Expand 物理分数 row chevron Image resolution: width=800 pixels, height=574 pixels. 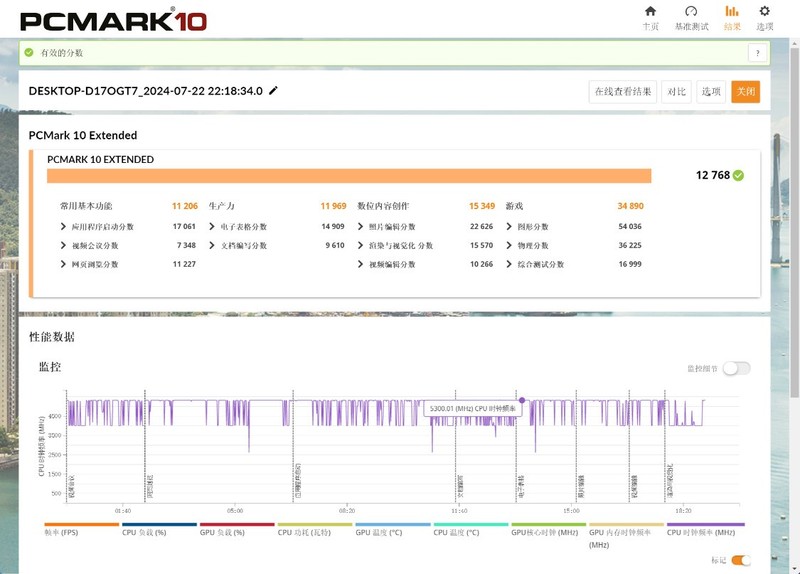point(509,245)
